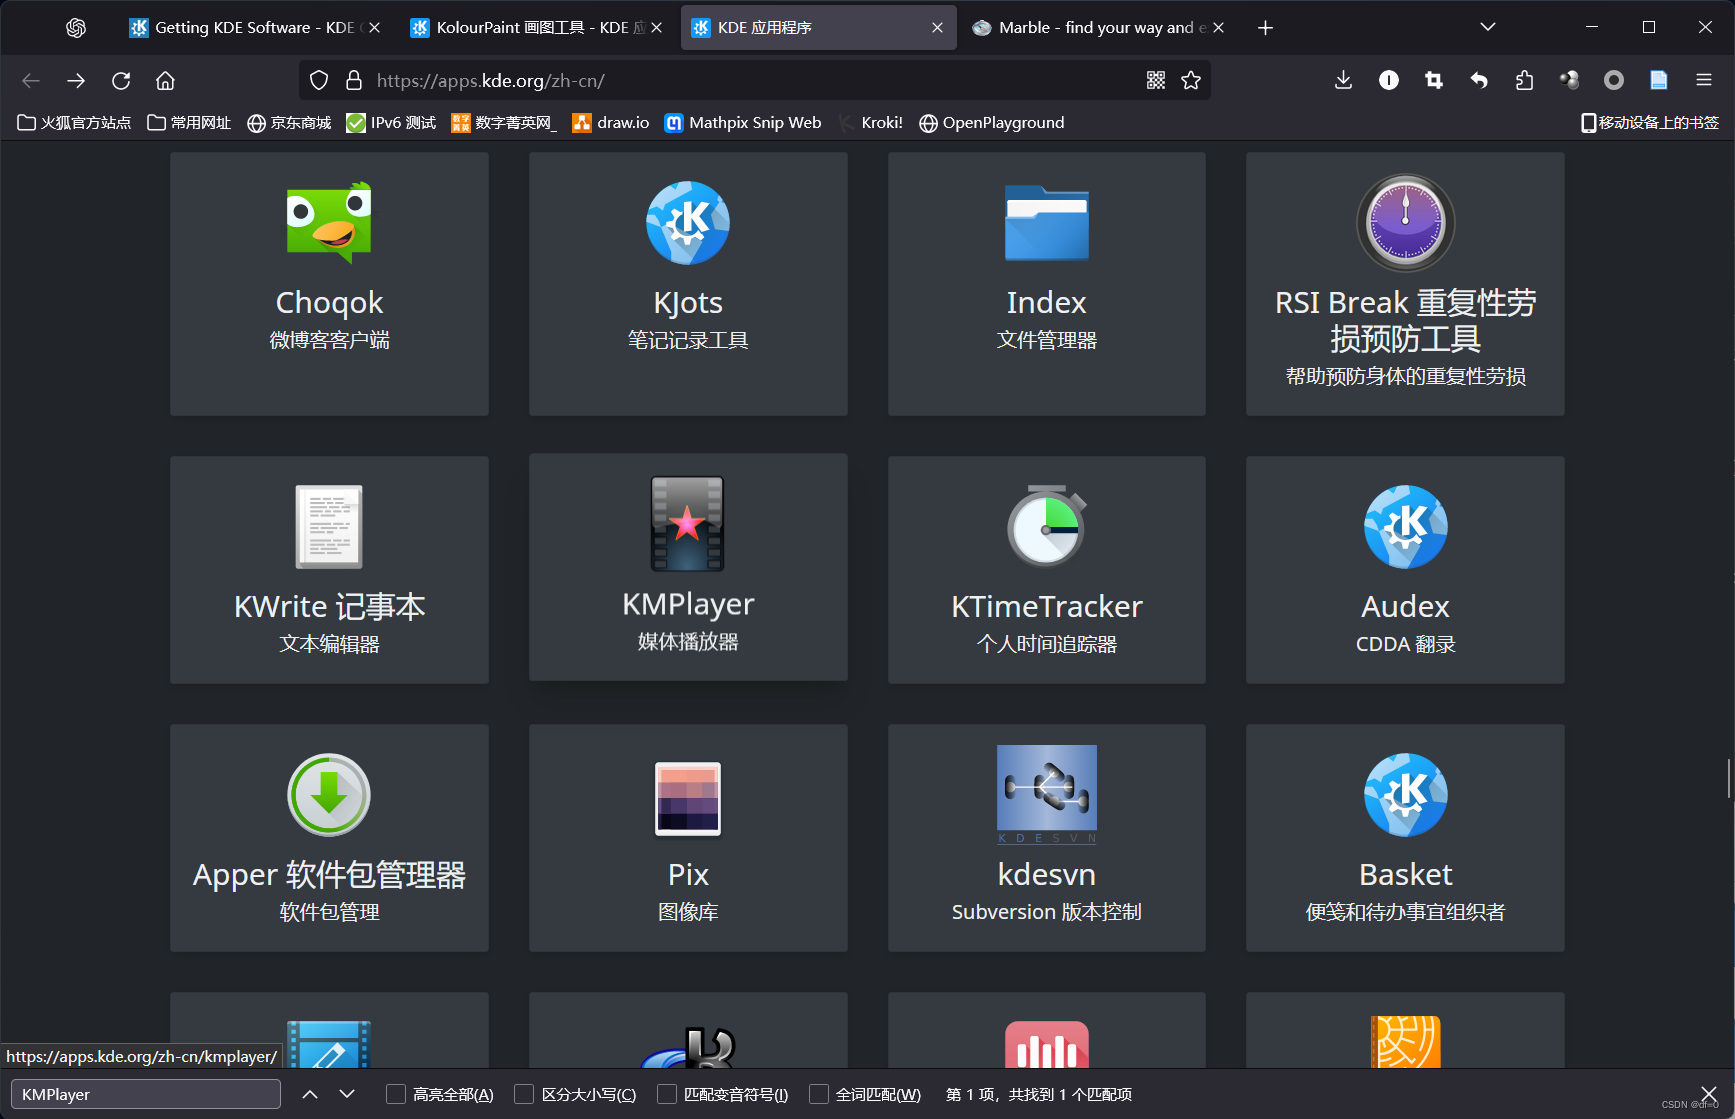Click inside the KMPlayer search field
Screen dimensions: 1735x1119
click(x=145, y=1093)
